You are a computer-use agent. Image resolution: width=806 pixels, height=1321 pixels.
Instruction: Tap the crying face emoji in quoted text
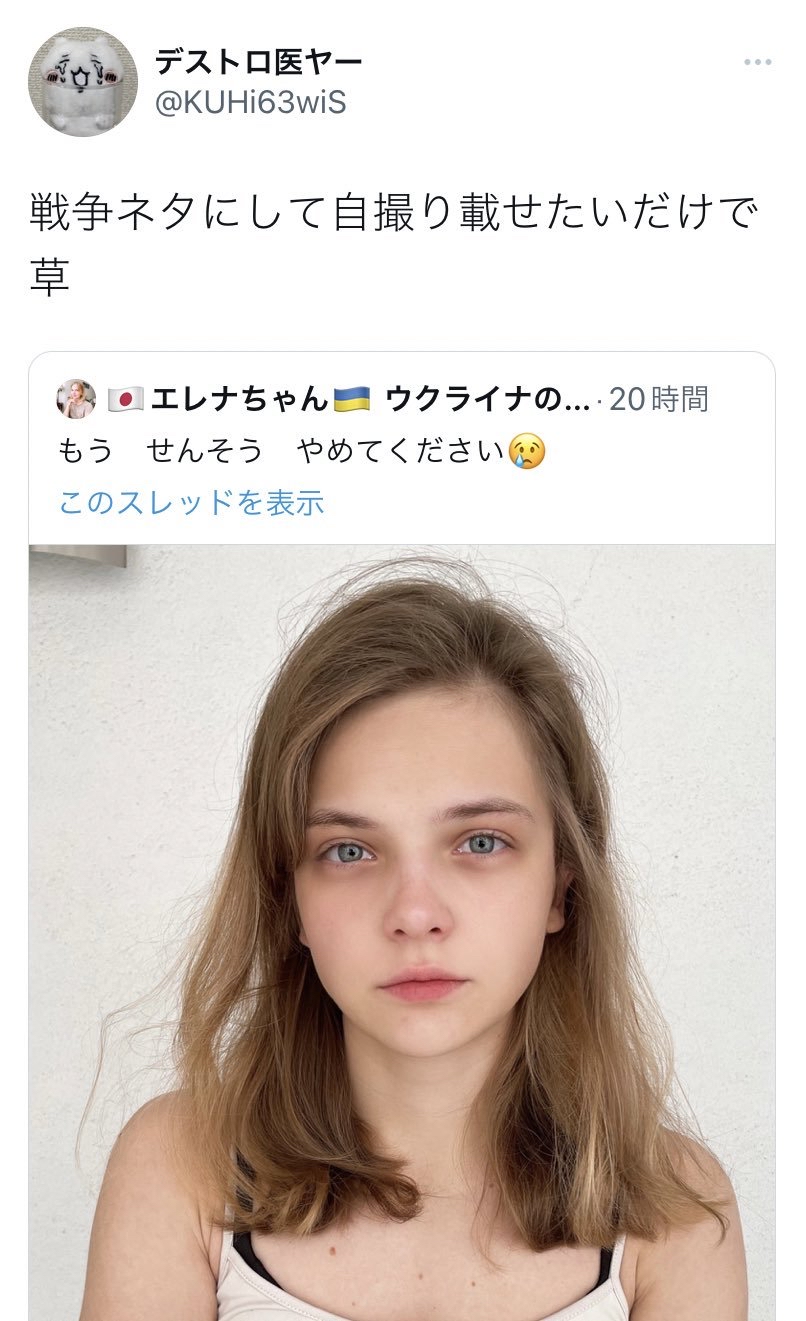(x=527, y=451)
